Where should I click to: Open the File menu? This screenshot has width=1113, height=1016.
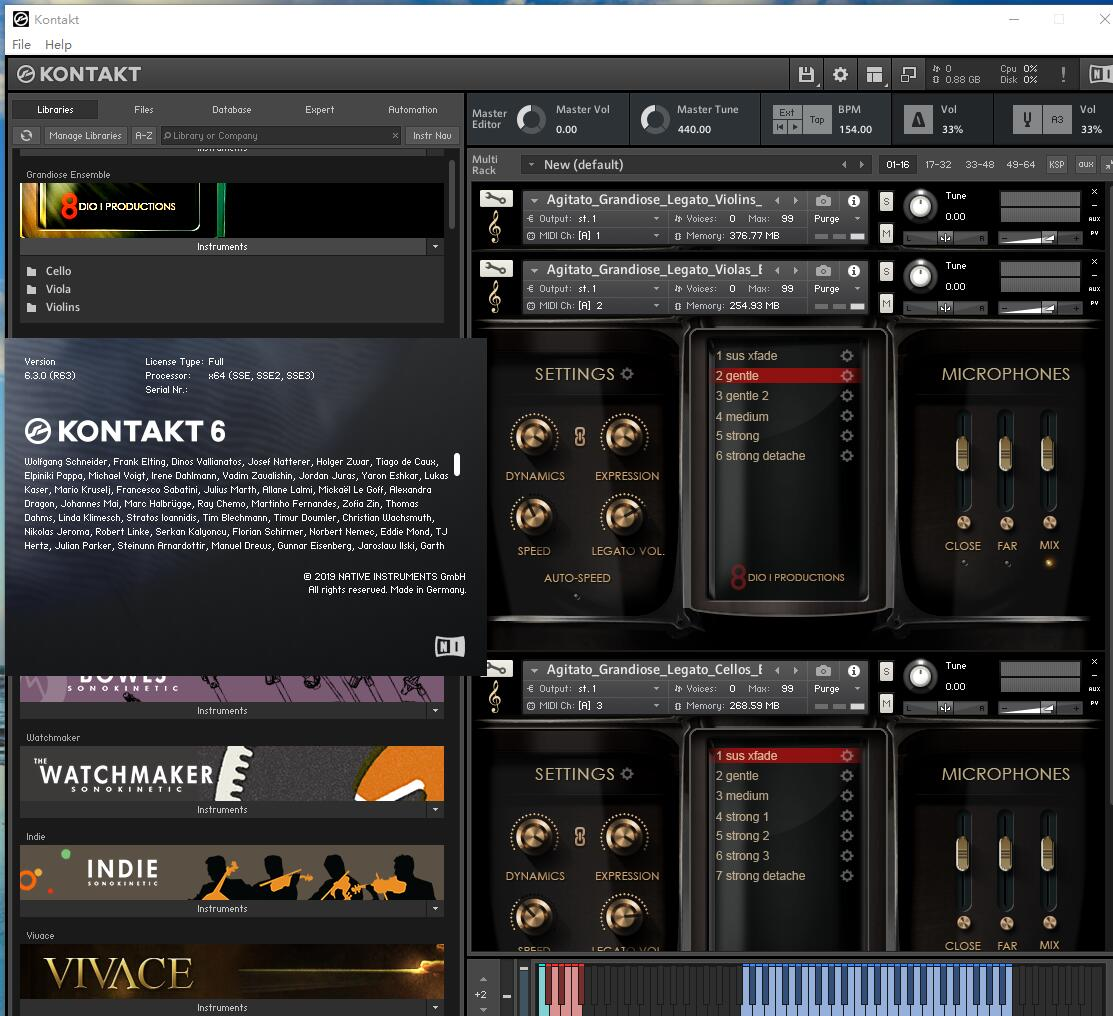19,44
